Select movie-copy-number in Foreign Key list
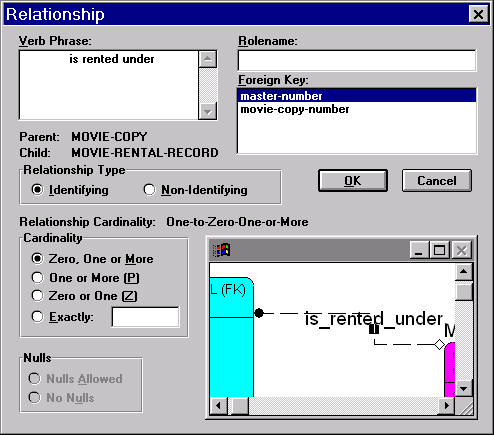 pyautogui.click(x=357, y=109)
